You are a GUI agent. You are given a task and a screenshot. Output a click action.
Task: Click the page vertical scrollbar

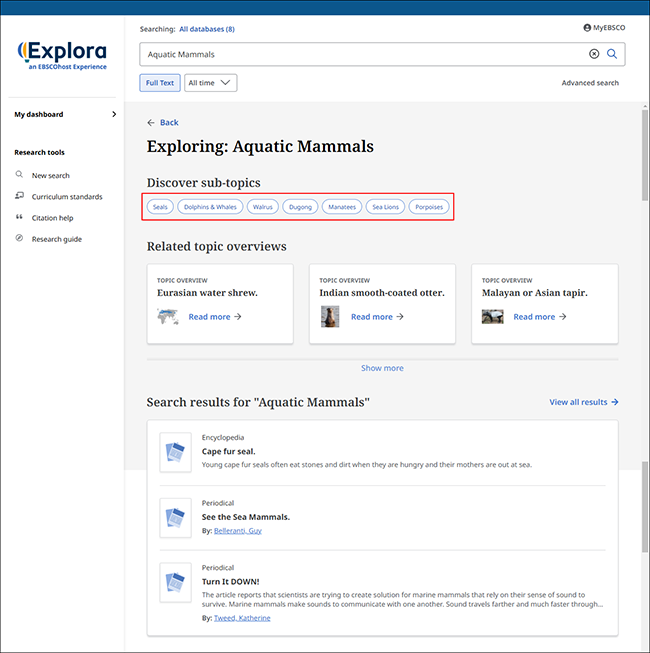click(645, 154)
